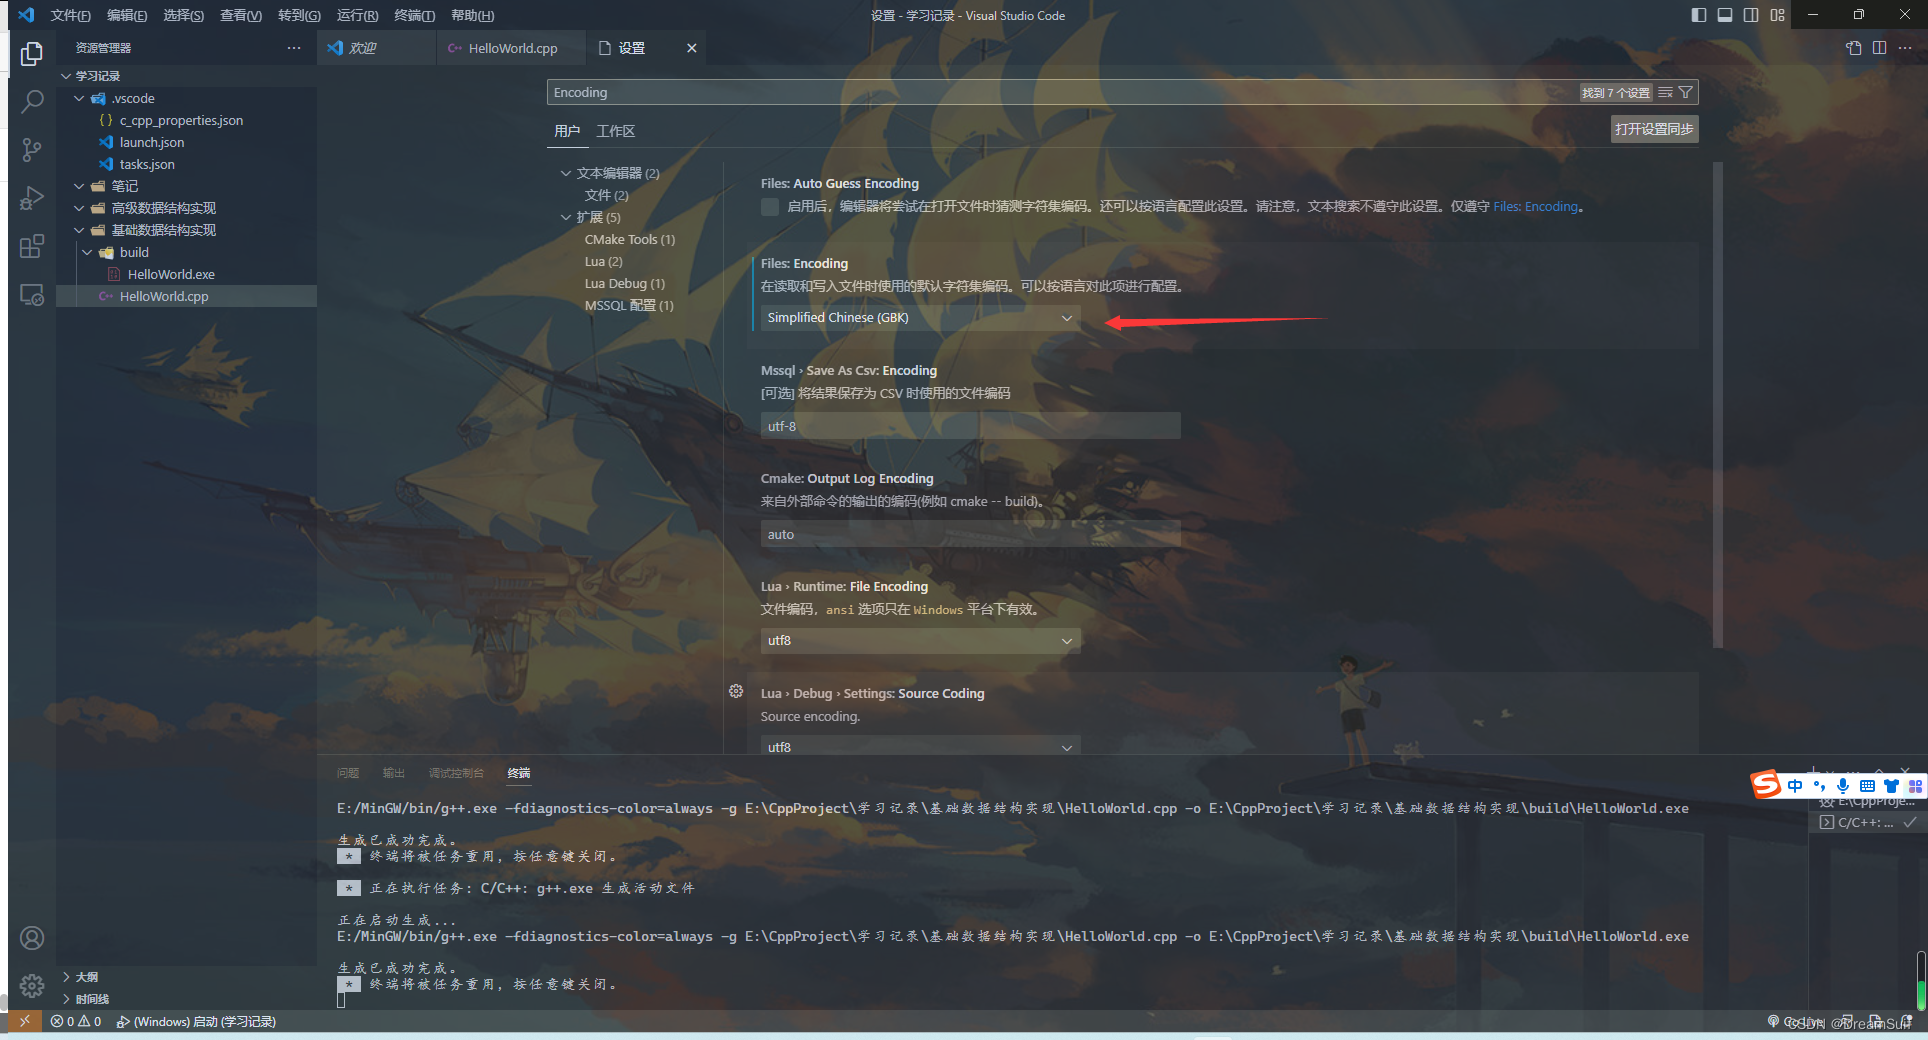
Task: Open the 文件(F) menu
Action: pyautogui.click(x=70, y=15)
